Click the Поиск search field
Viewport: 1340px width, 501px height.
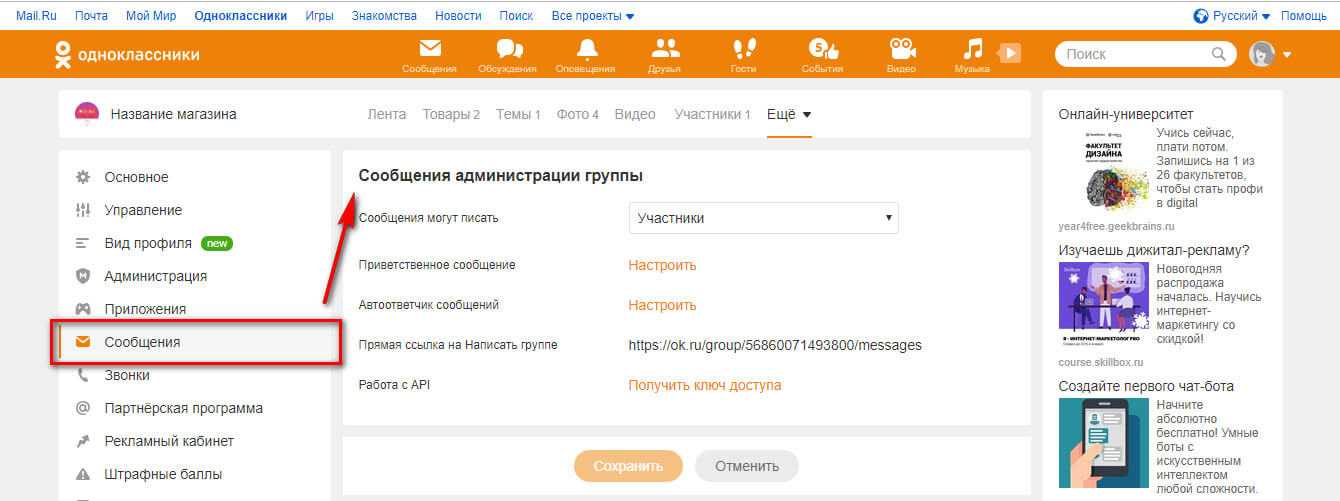point(1135,54)
